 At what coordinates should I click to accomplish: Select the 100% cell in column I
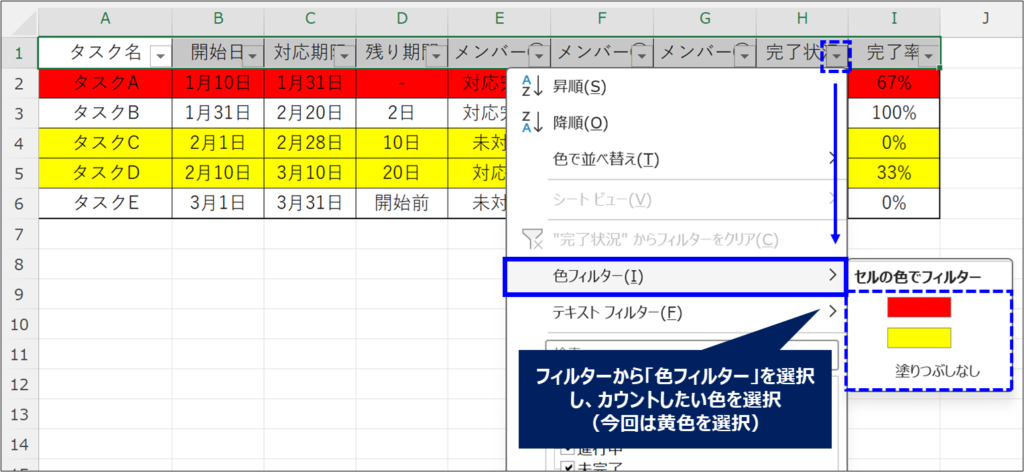894,112
